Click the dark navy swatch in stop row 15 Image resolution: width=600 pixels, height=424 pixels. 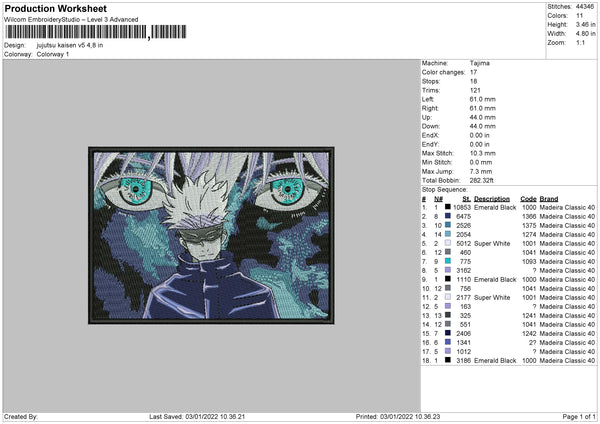pos(448,333)
